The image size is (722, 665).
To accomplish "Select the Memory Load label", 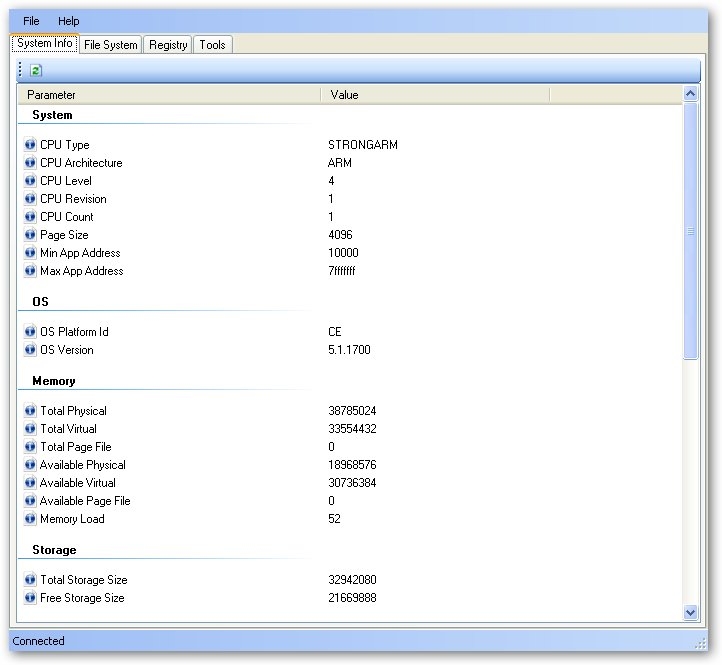I will coord(72,519).
